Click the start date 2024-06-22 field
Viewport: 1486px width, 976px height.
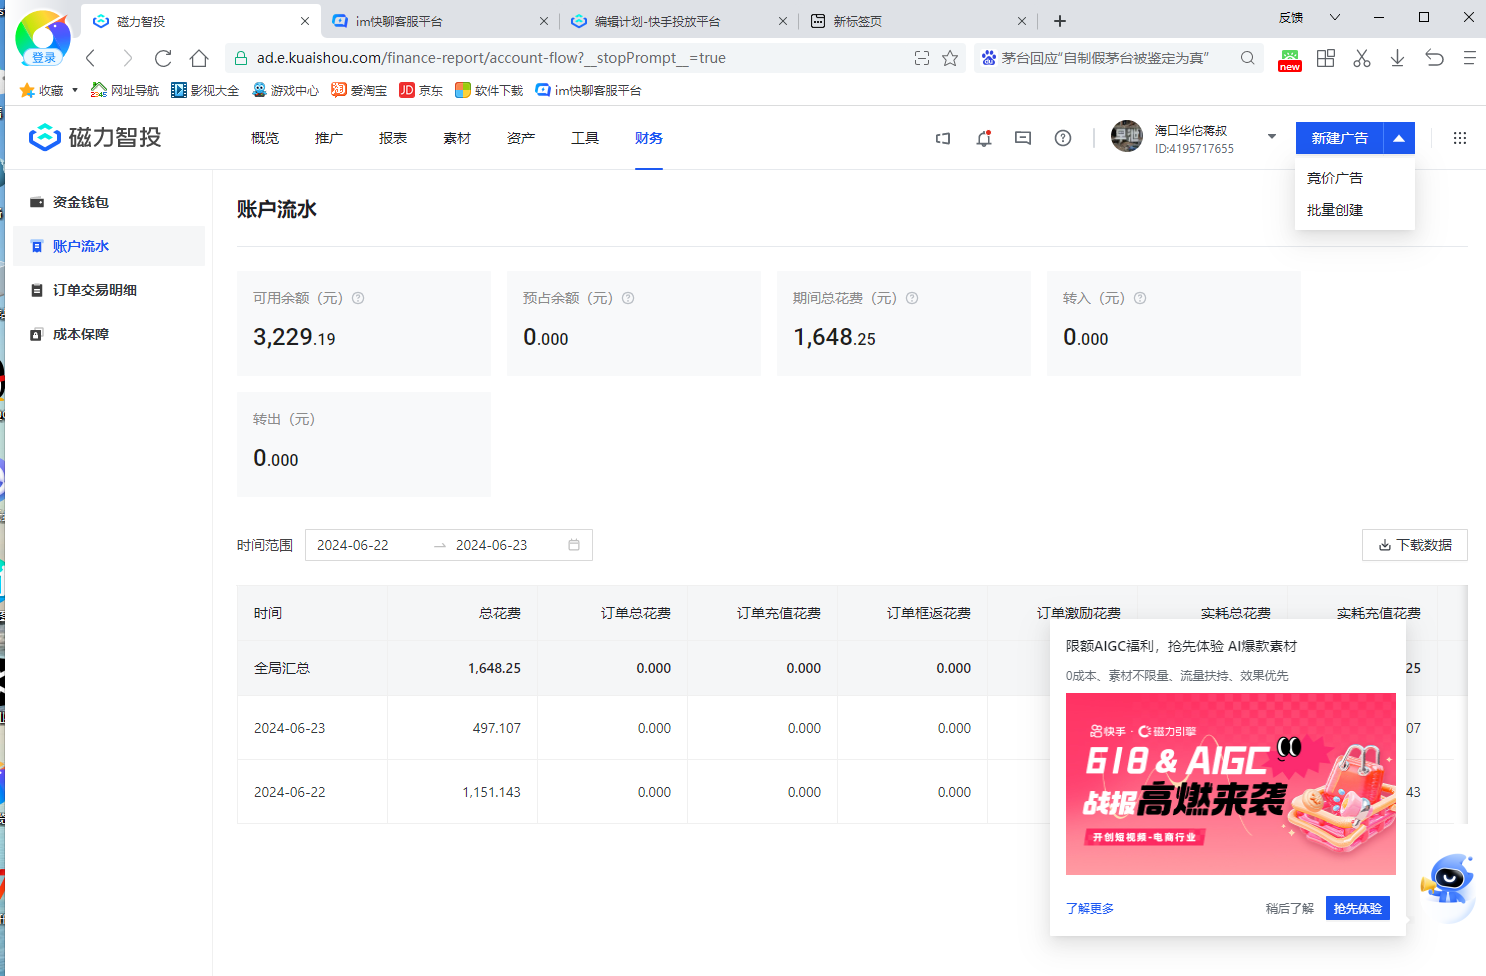[x=353, y=545]
